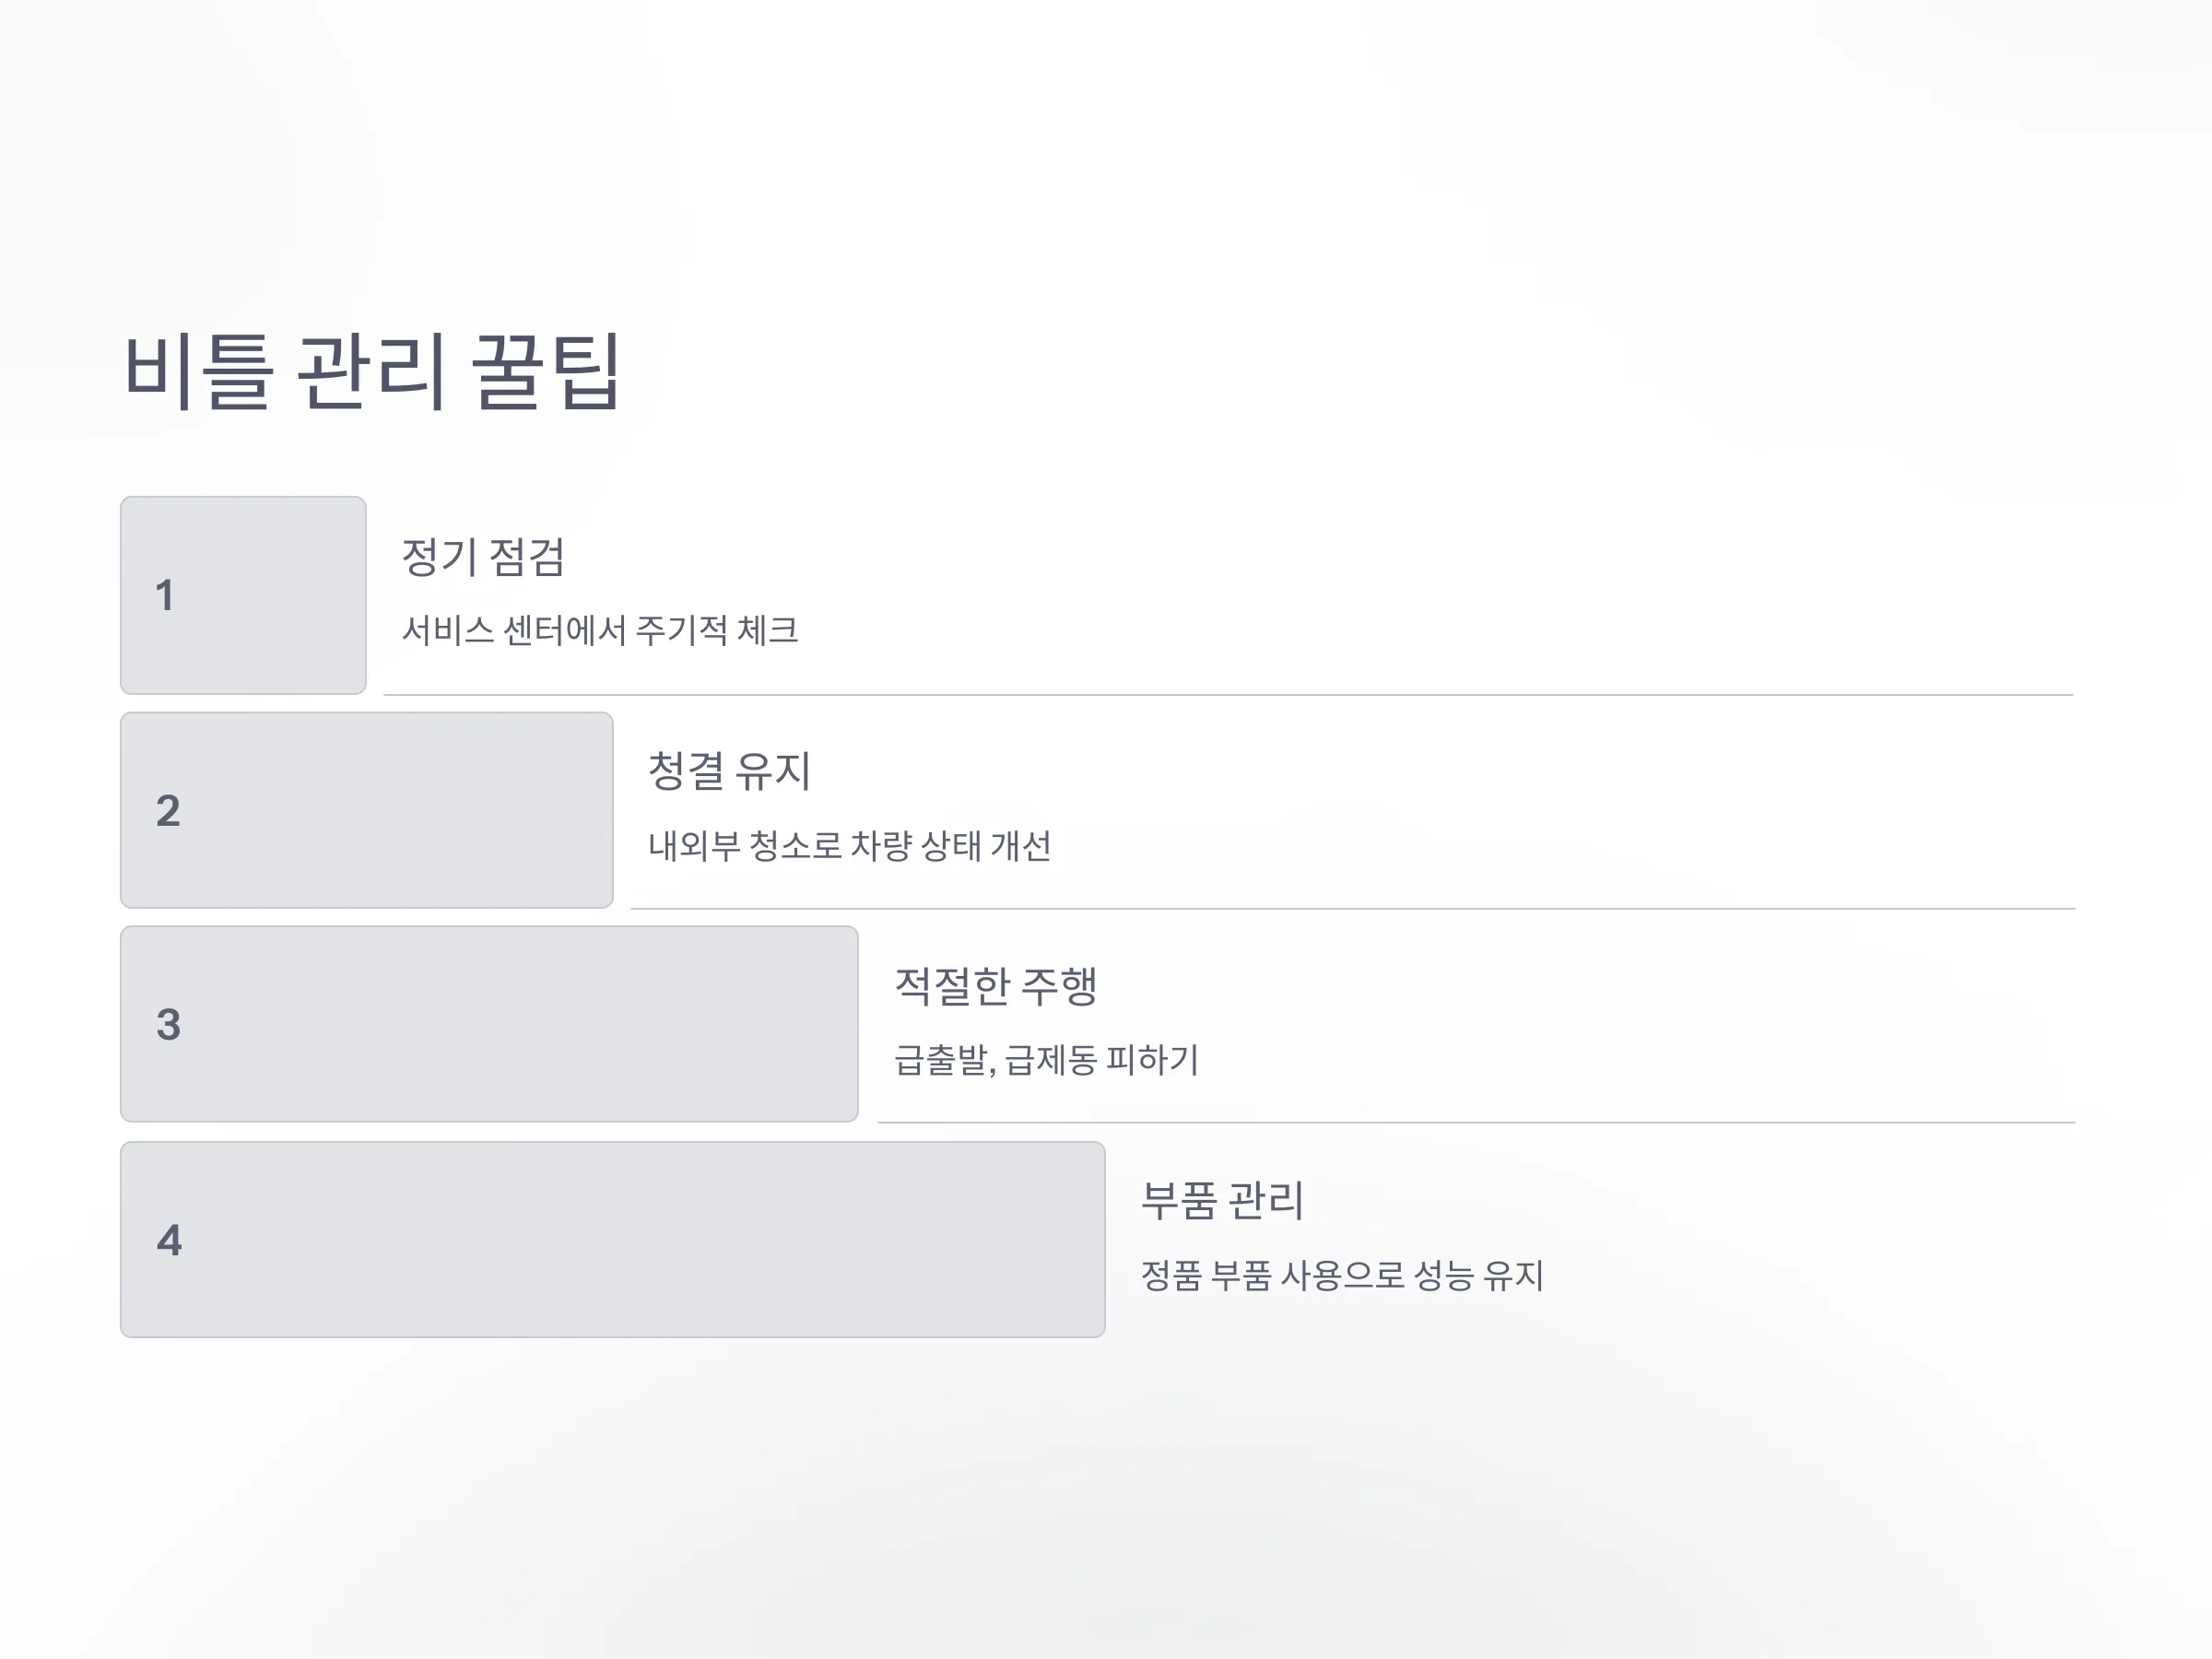
Task: Select the numbered box labeled 2
Action: point(366,810)
